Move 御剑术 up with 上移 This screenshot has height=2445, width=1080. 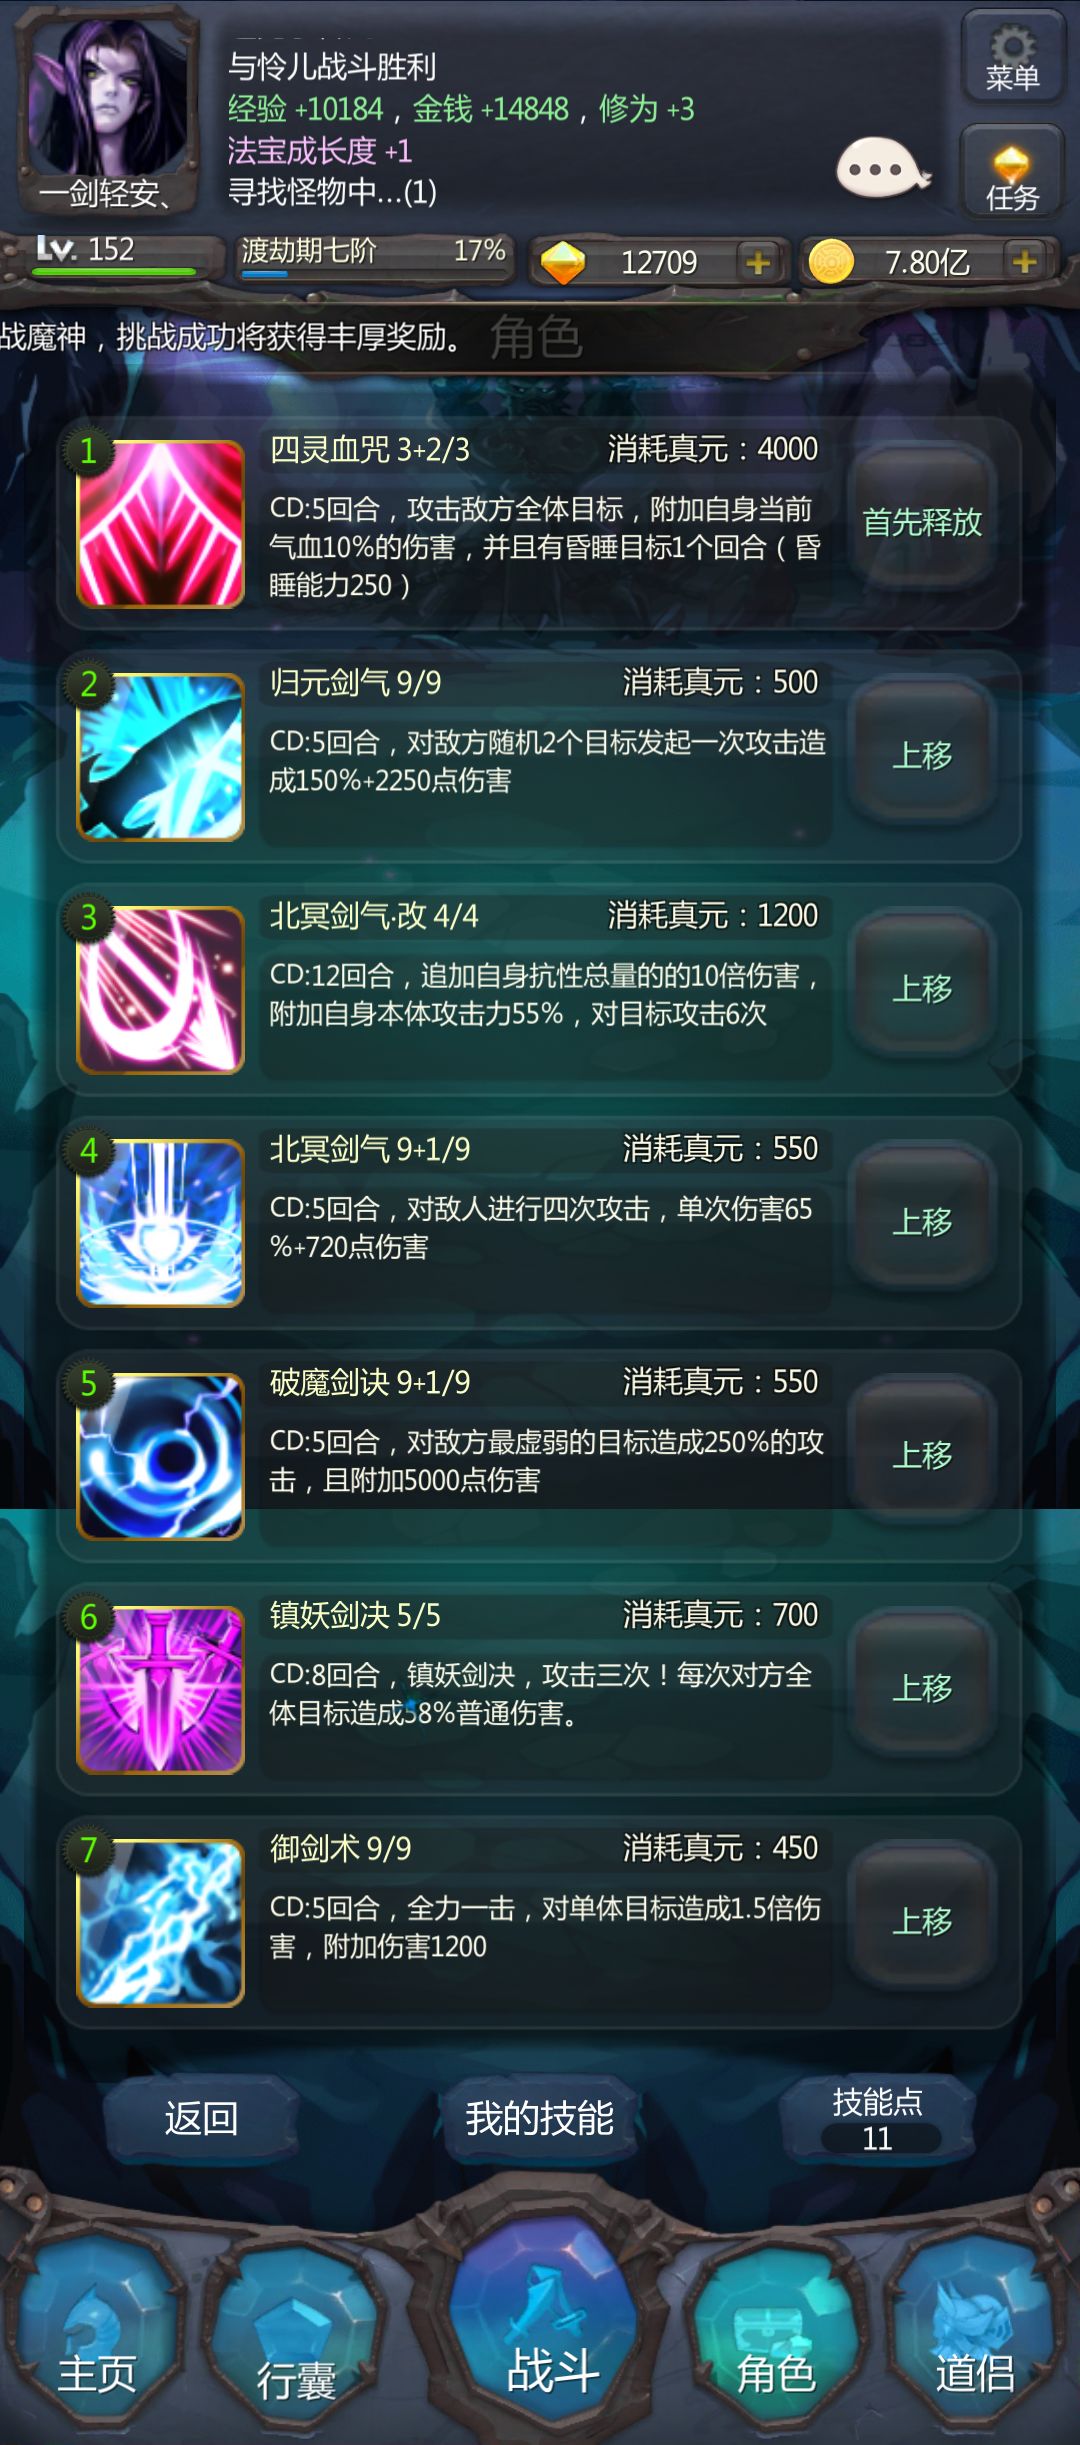[x=922, y=1920]
